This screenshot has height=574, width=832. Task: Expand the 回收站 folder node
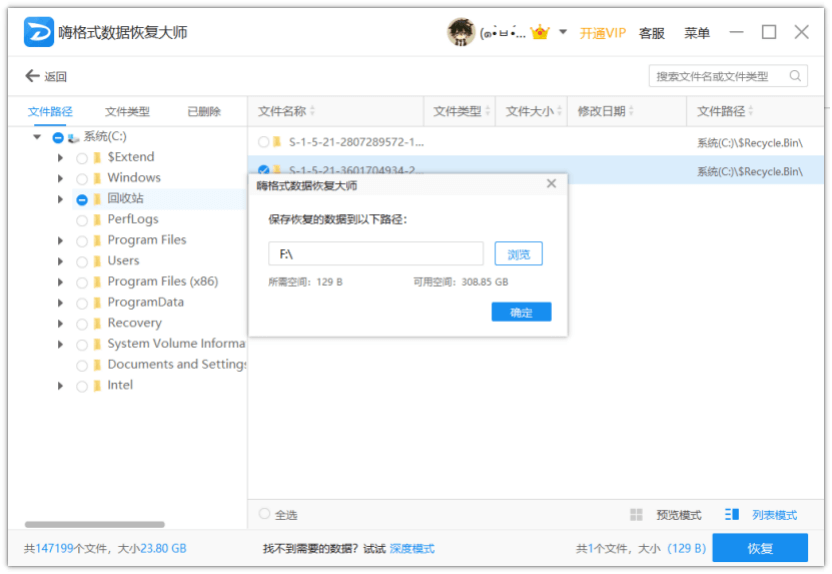click(x=60, y=199)
